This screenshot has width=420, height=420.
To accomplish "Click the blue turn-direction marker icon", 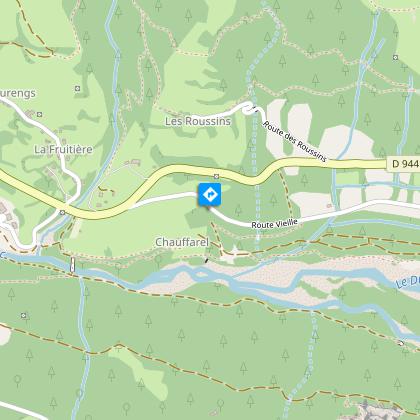I will [x=209, y=194].
